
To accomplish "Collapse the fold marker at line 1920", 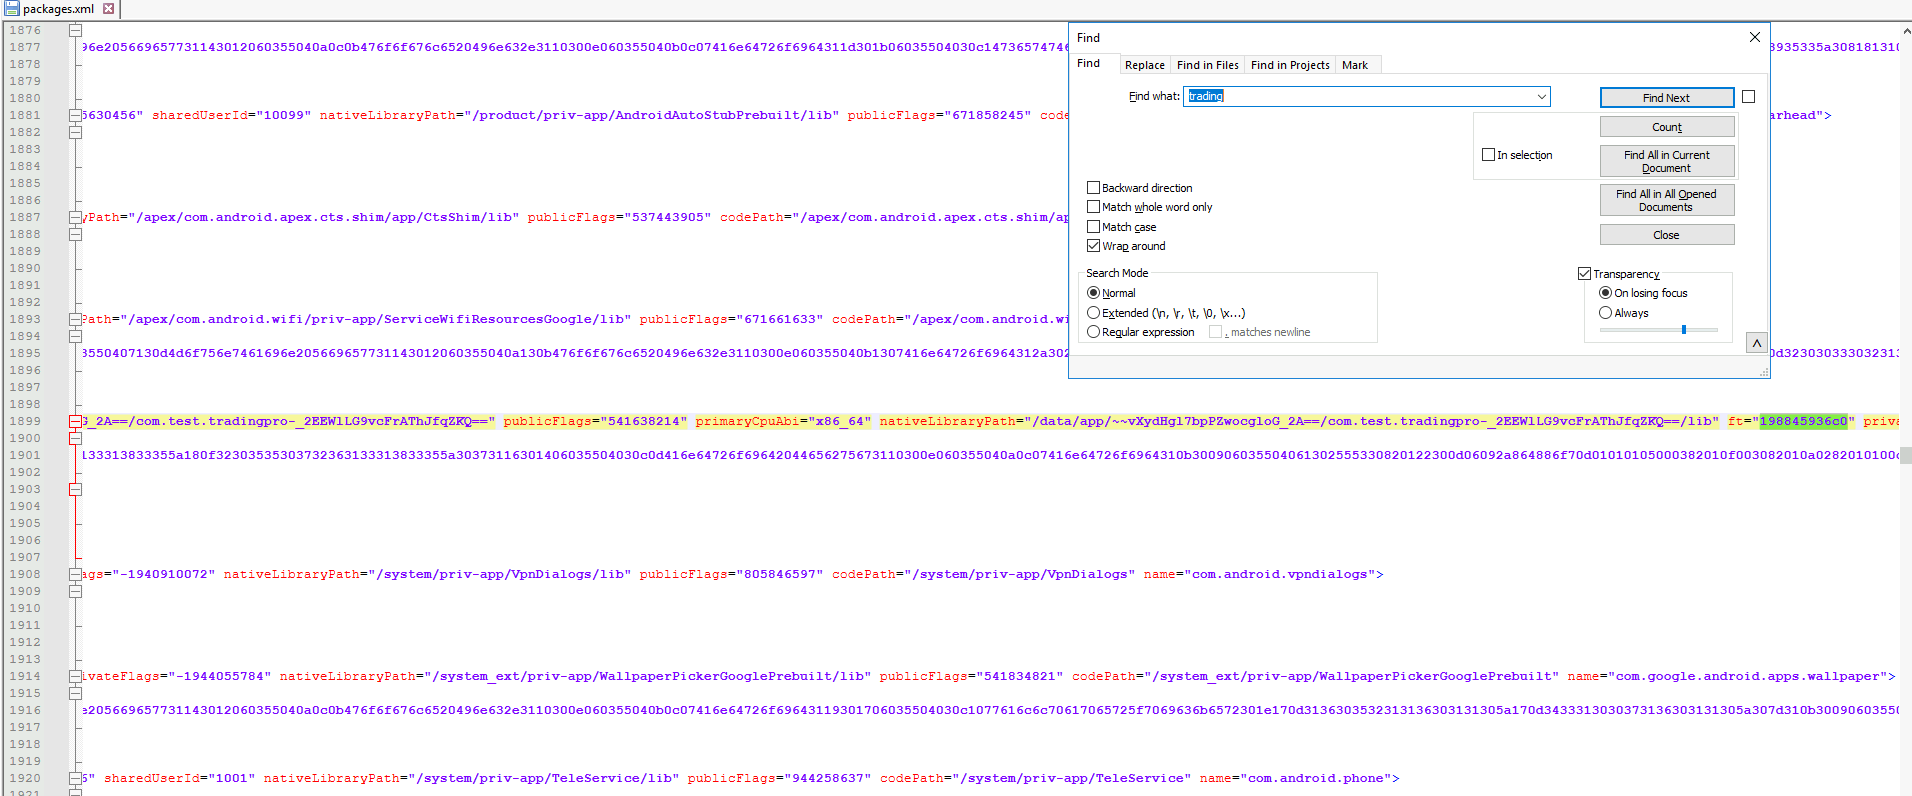I will tap(75, 778).
